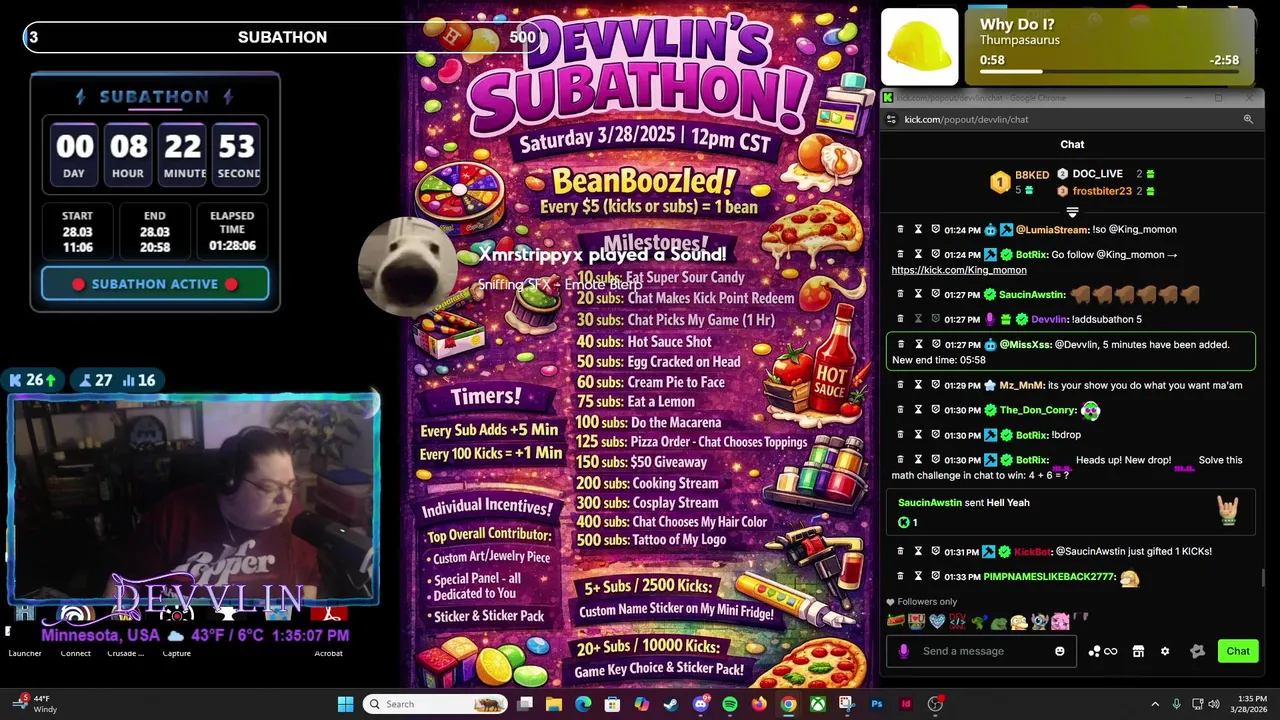Click the LumiaStream username in chat

tap(1051, 230)
